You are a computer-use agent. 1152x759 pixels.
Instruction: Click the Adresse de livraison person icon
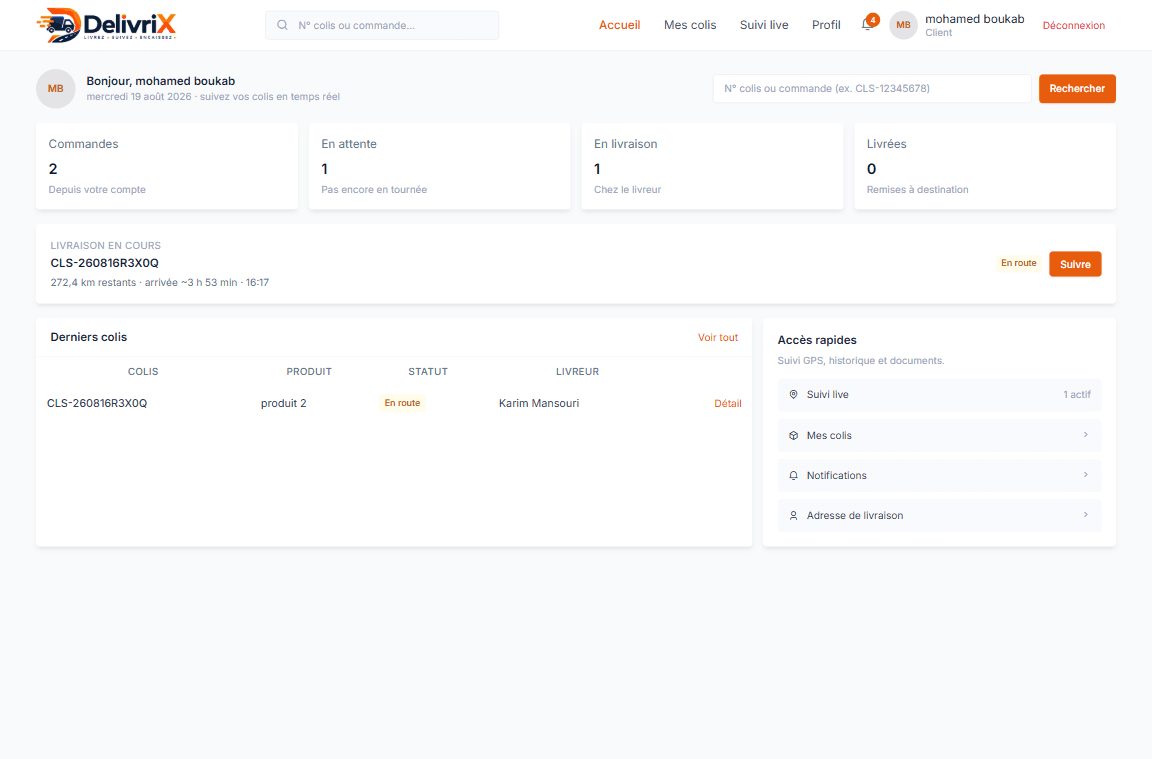coord(793,516)
